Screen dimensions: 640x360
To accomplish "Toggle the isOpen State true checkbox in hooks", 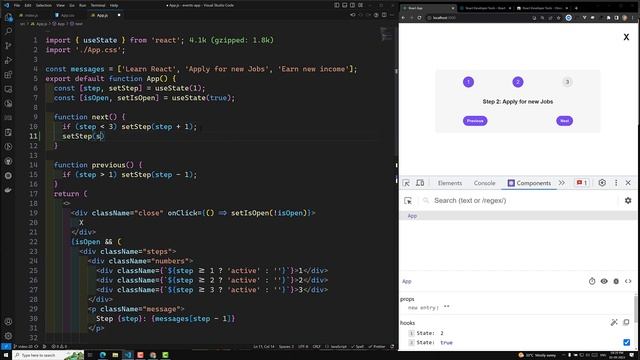I will [627, 342].
